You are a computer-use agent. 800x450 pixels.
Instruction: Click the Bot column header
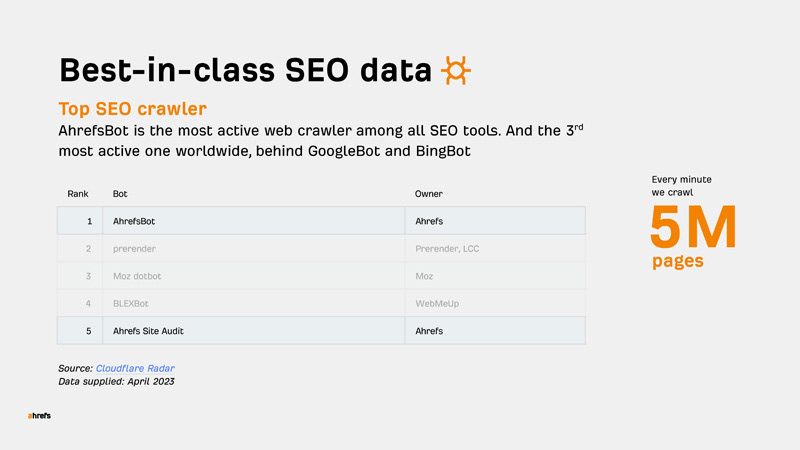click(120, 194)
